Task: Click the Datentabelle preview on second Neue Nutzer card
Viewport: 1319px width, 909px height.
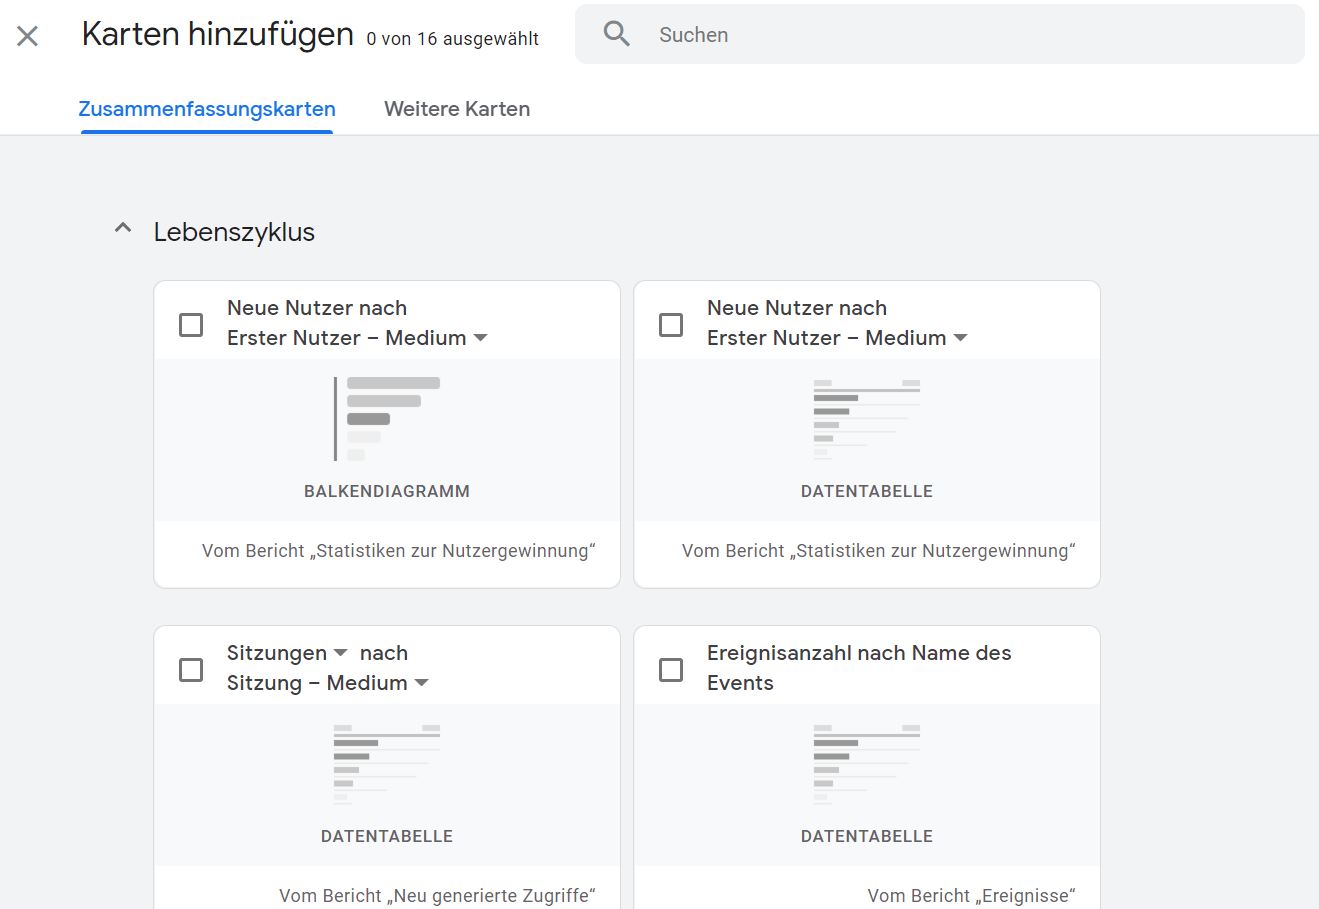Action: click(866, 415)
